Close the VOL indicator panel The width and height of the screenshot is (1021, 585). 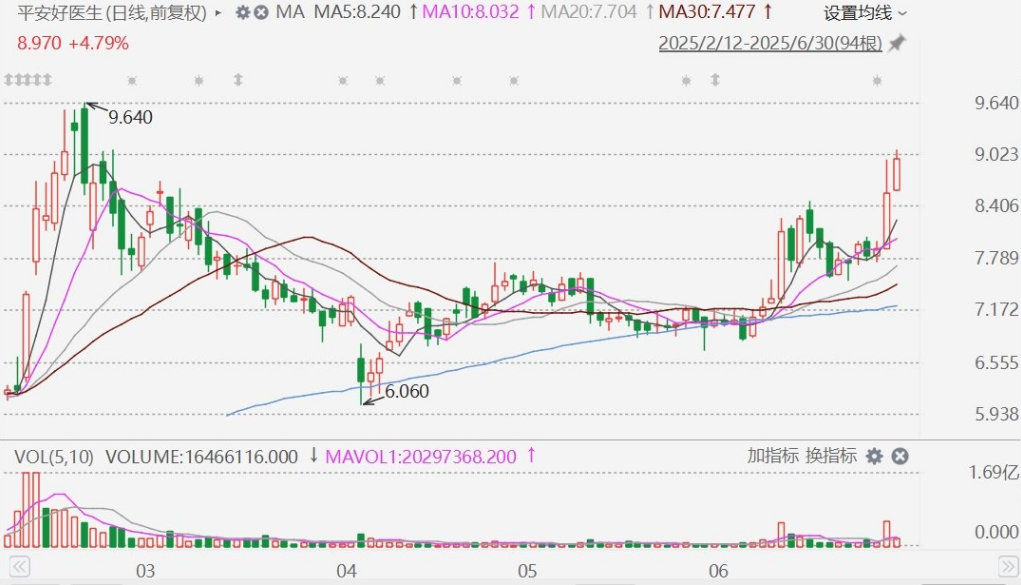[899, 456]
